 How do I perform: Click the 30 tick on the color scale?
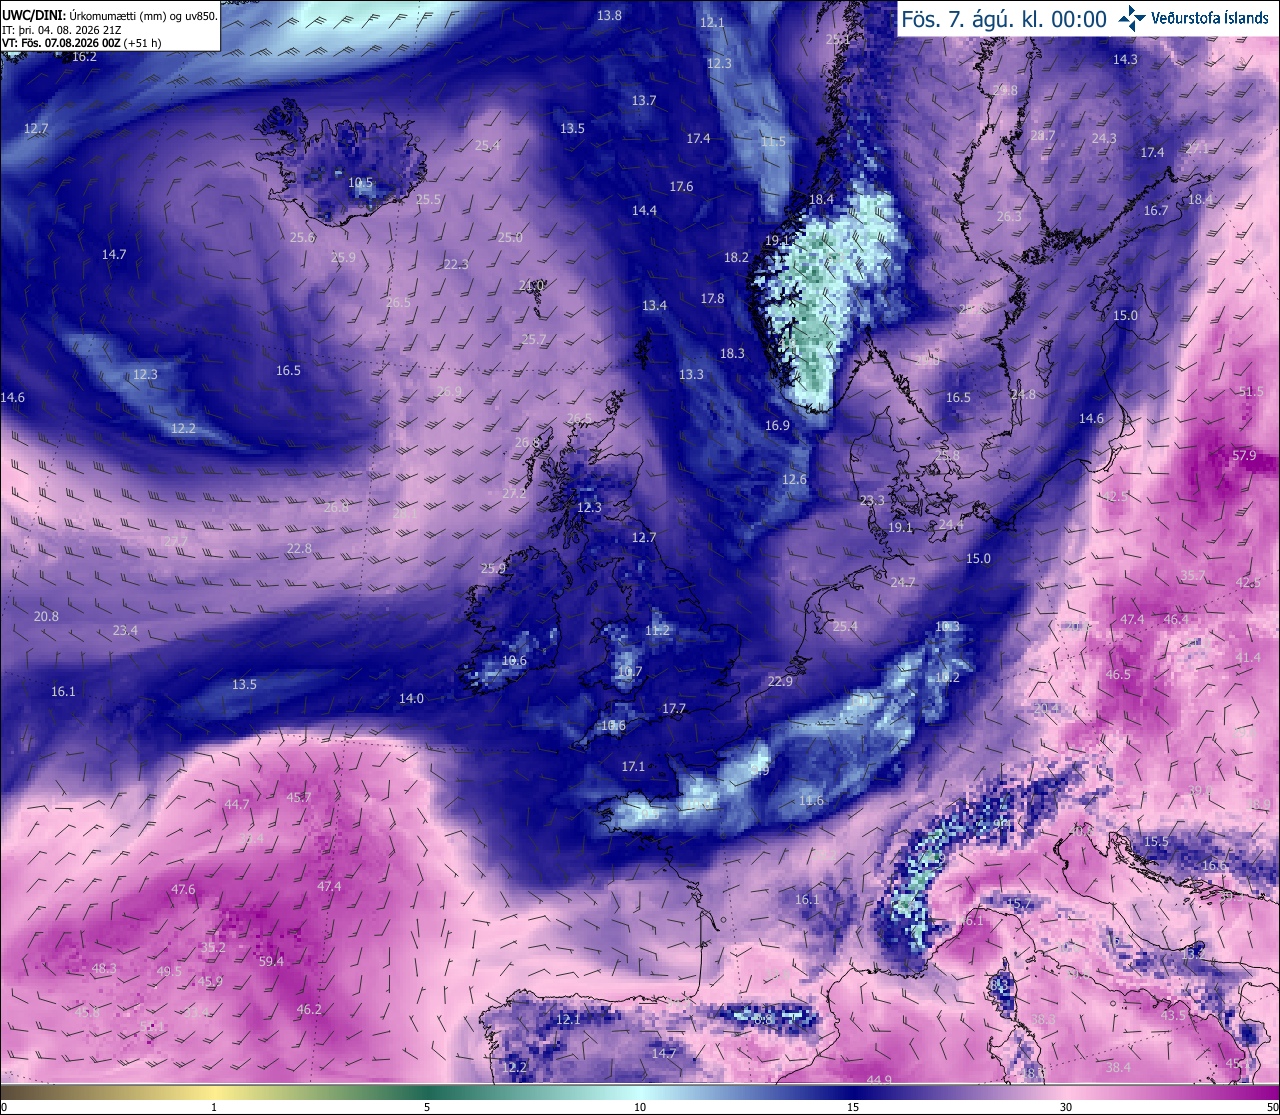(x=1066, y=1107)
